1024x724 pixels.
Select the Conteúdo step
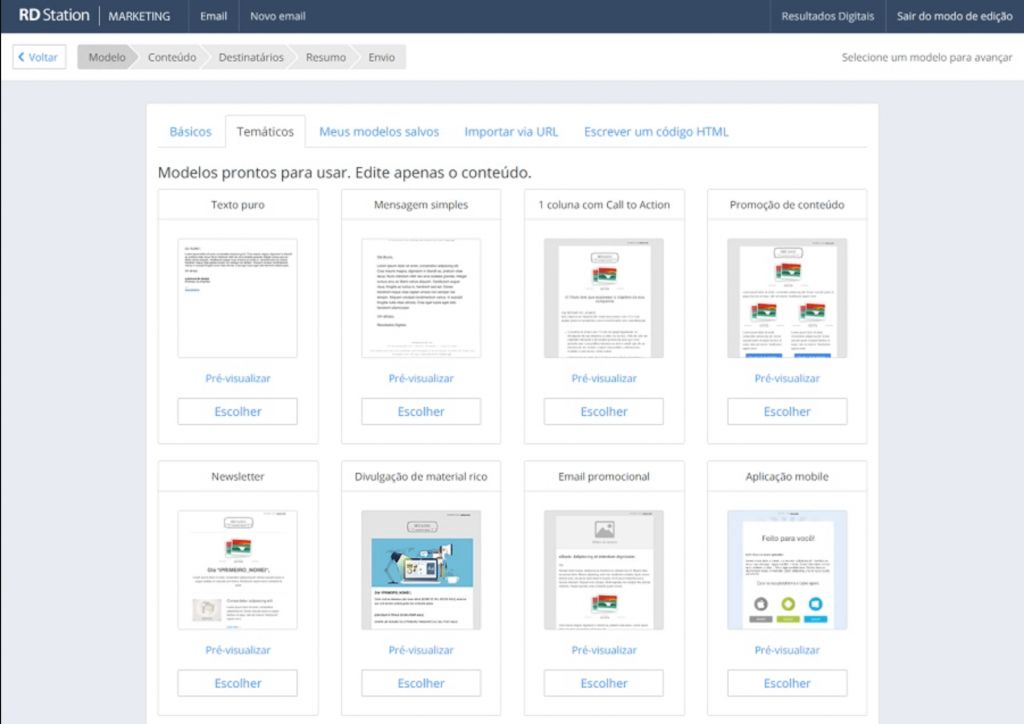[x=172, y=57]
